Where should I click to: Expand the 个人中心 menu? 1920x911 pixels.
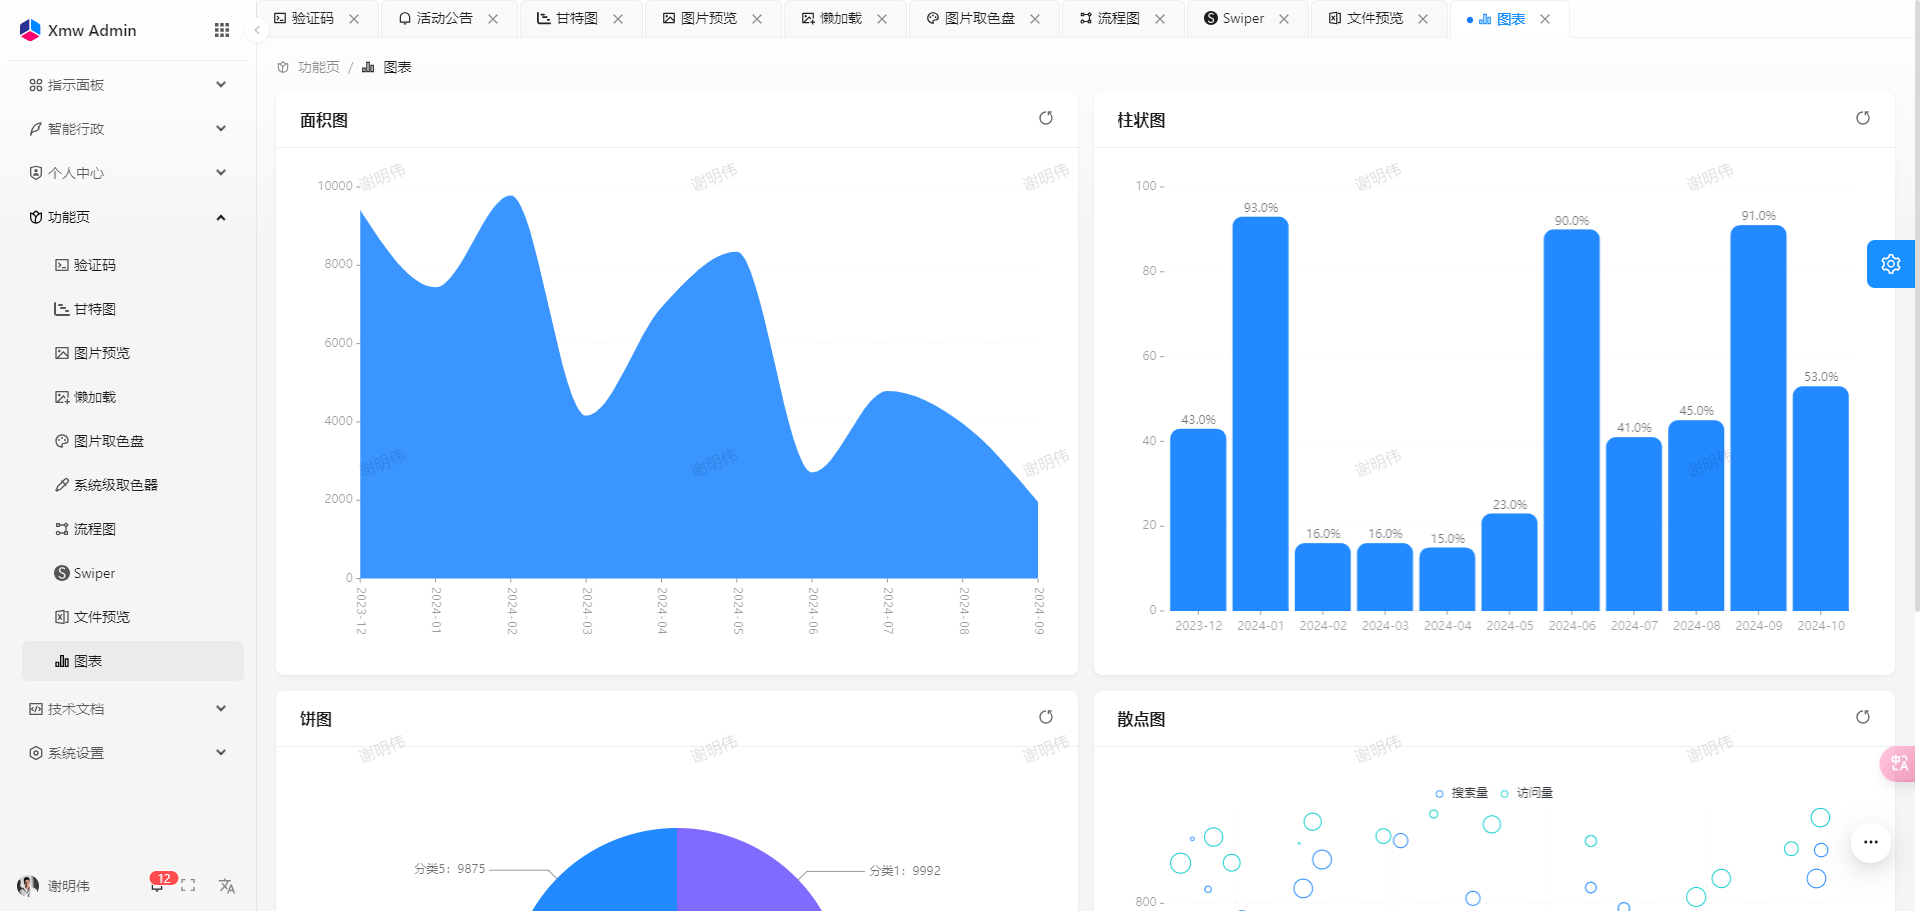click(x=128, y=173)
